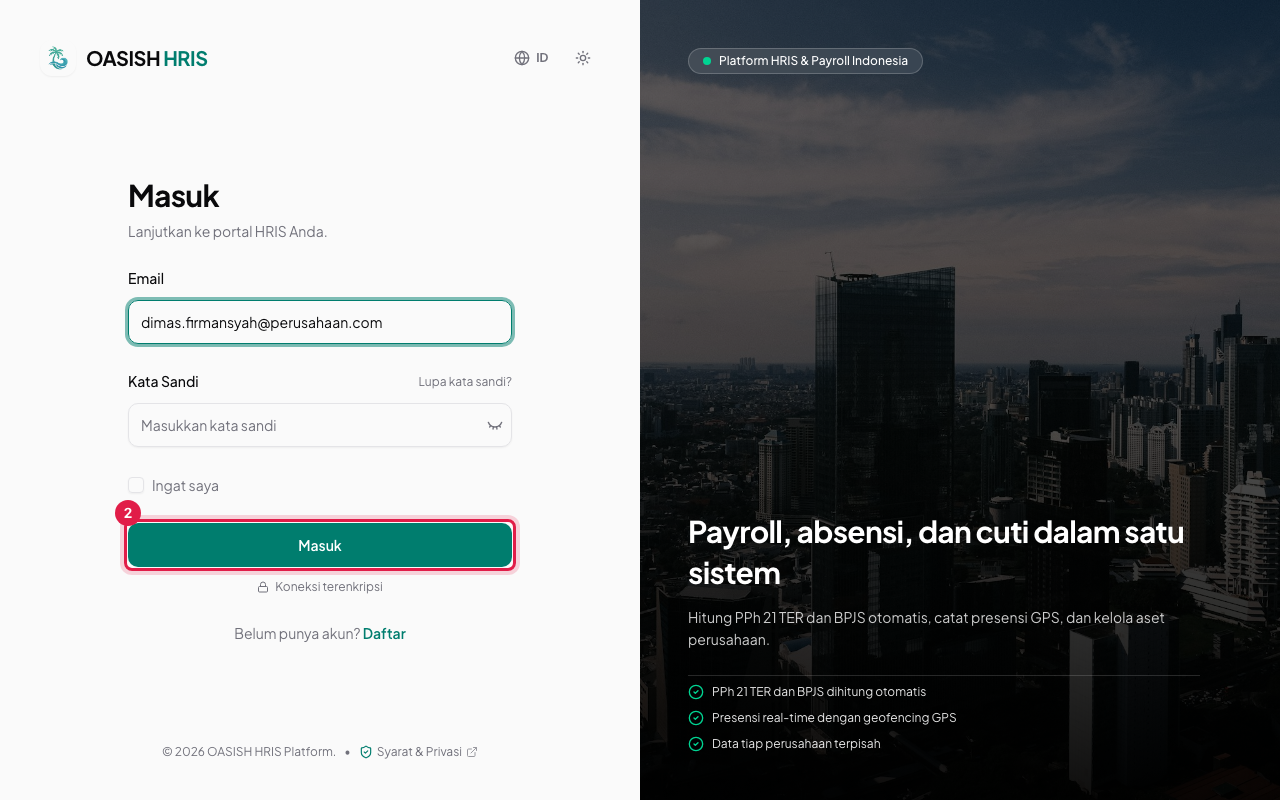Screen dimensions: 1280x800
Task: Click the lock icon beside Koneksi terenkripsi
Action: (263, 587)
